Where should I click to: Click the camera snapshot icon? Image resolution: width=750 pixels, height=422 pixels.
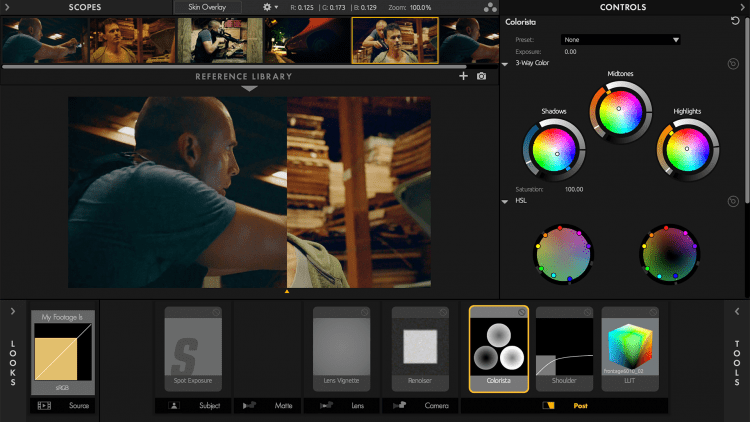pyautogui.click(x=482, y=76)
